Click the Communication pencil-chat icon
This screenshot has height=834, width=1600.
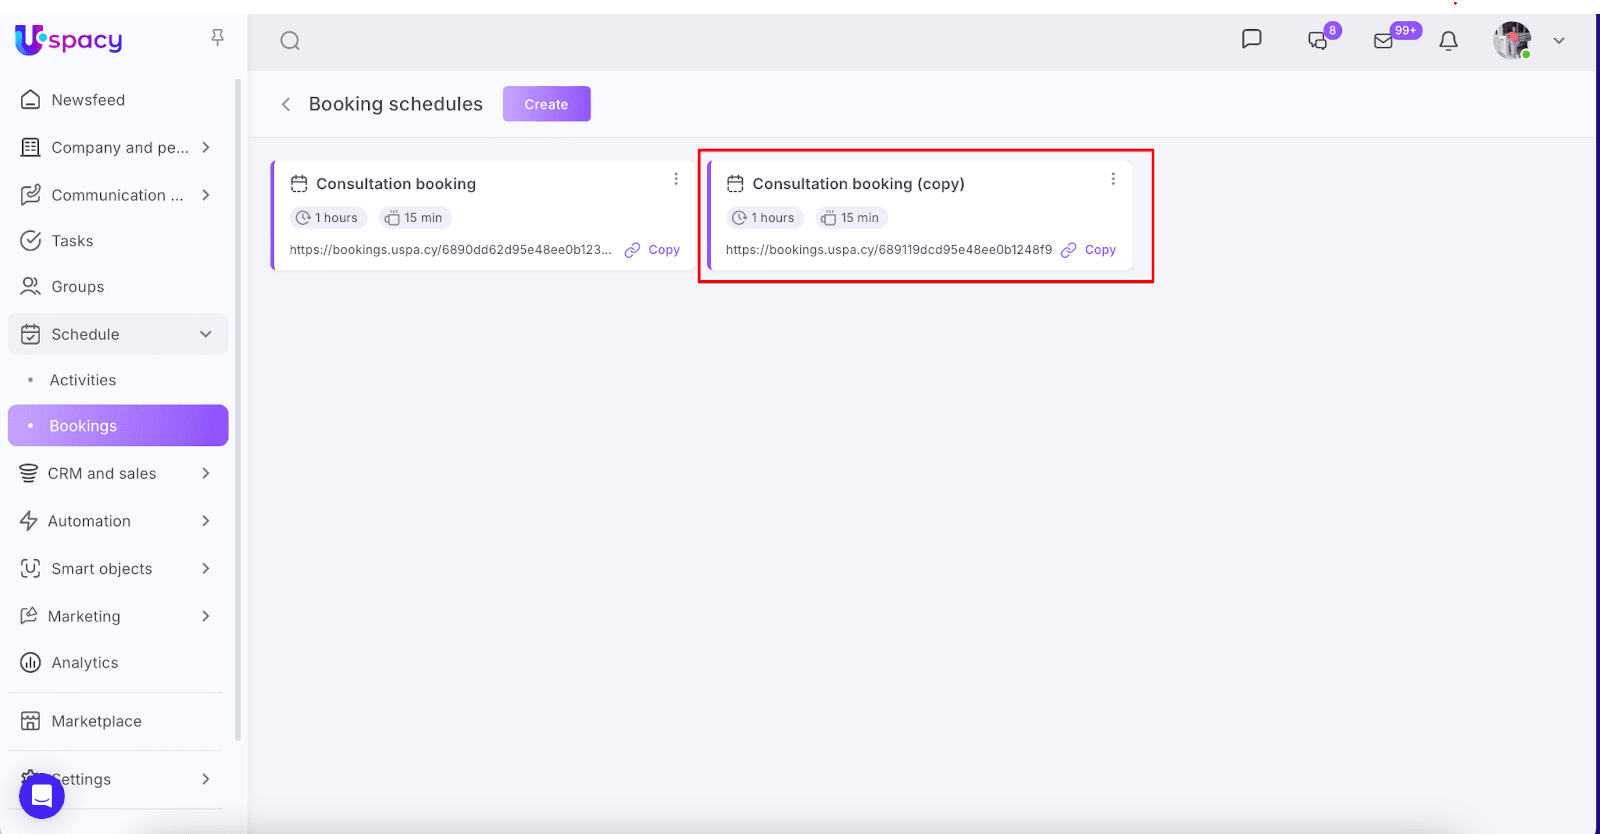click(x=31, y=195)
